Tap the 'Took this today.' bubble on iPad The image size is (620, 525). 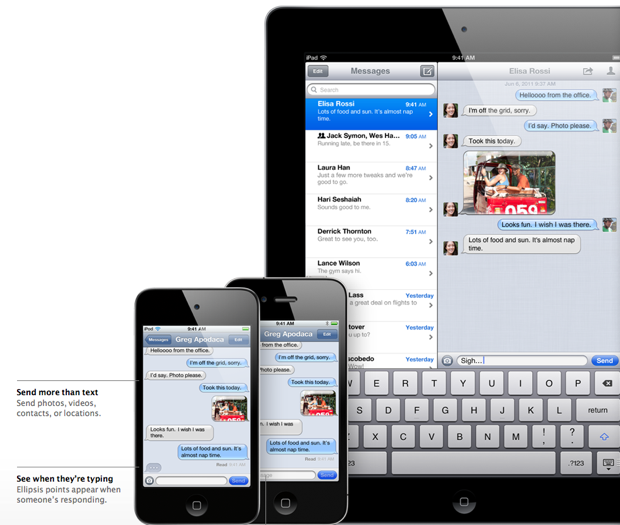click(491, 141)
